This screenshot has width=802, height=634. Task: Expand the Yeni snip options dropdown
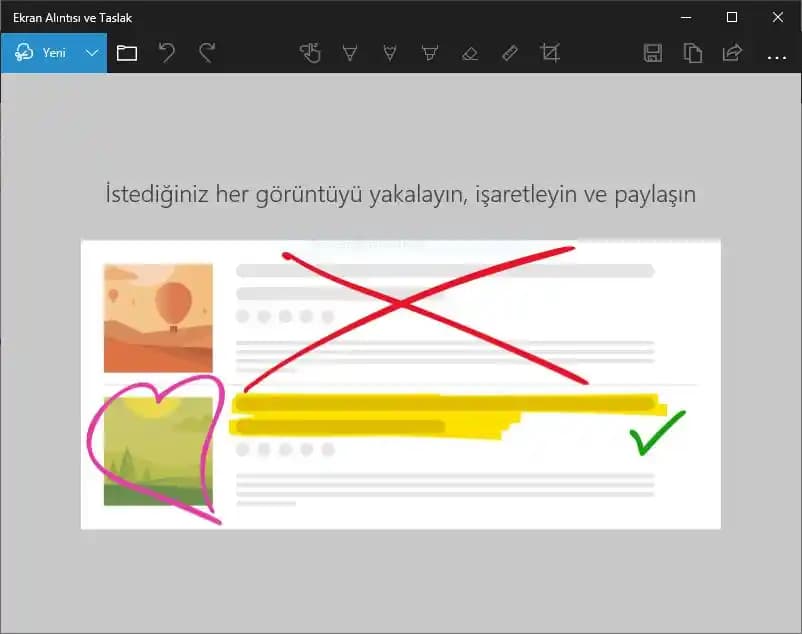(93, 53)
